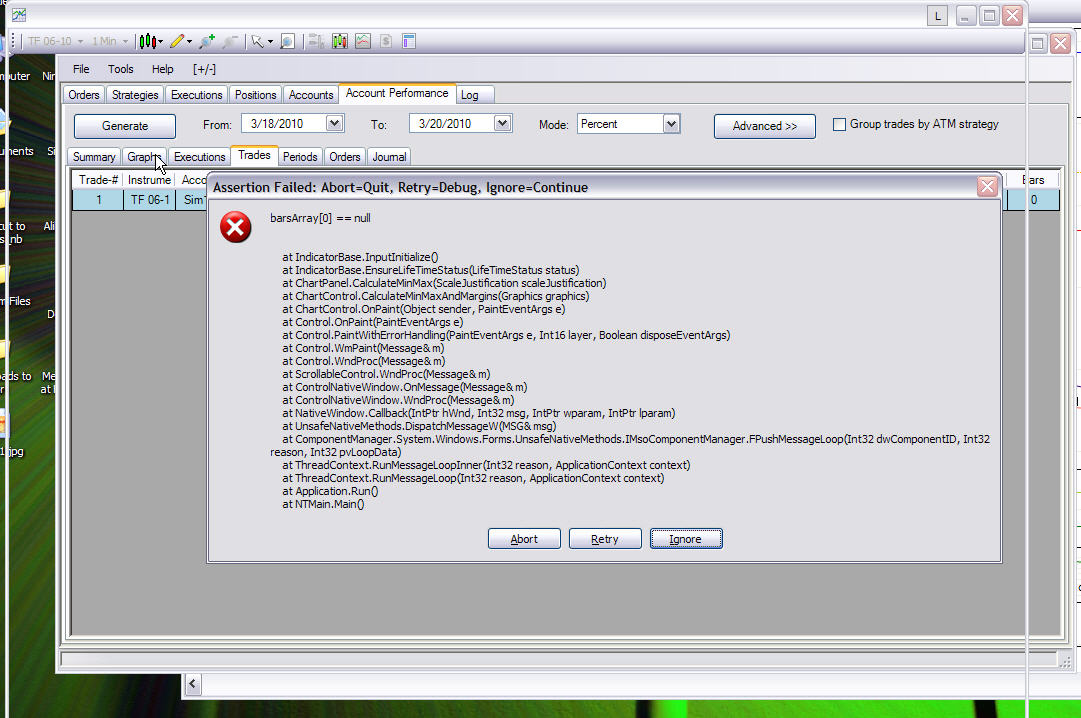Viewport: 1081px width, 718px height.
Task: Expand the pencil drawing tools dropdown arrow
Action: (189, 41)
